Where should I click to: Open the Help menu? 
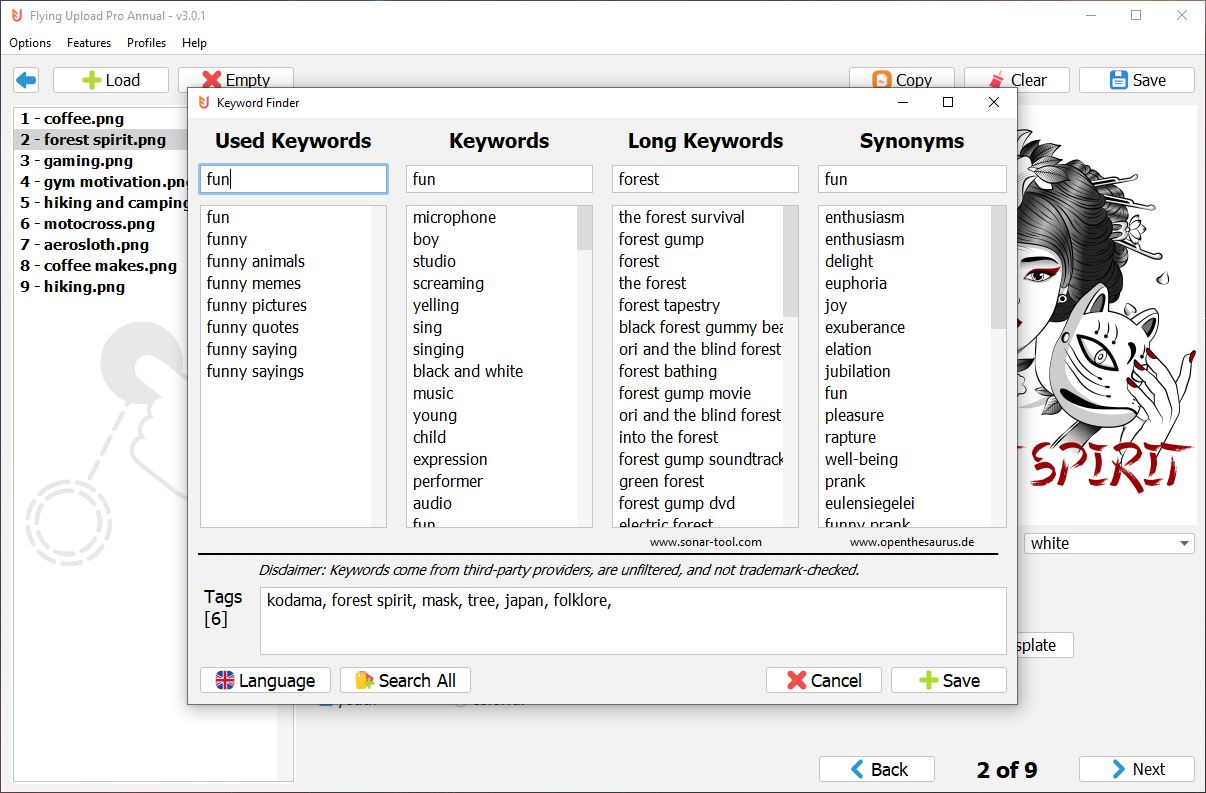click(x=194, y=43)
